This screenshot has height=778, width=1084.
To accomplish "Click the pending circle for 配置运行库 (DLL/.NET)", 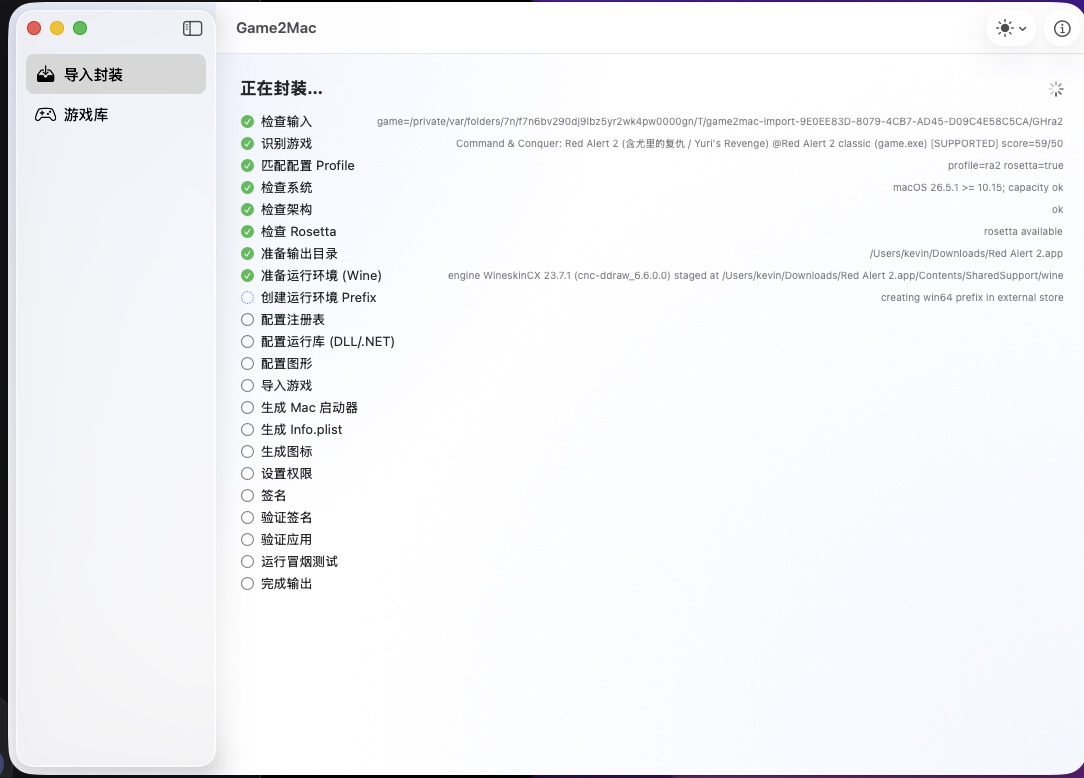I will click(x=247, y=342).
